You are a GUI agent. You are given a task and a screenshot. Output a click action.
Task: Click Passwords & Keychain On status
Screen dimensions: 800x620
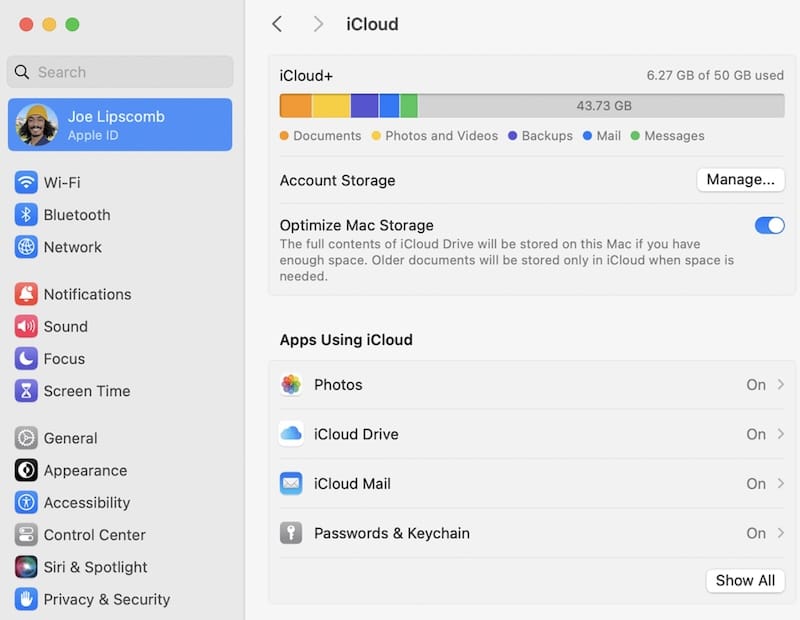click(756, 533)
